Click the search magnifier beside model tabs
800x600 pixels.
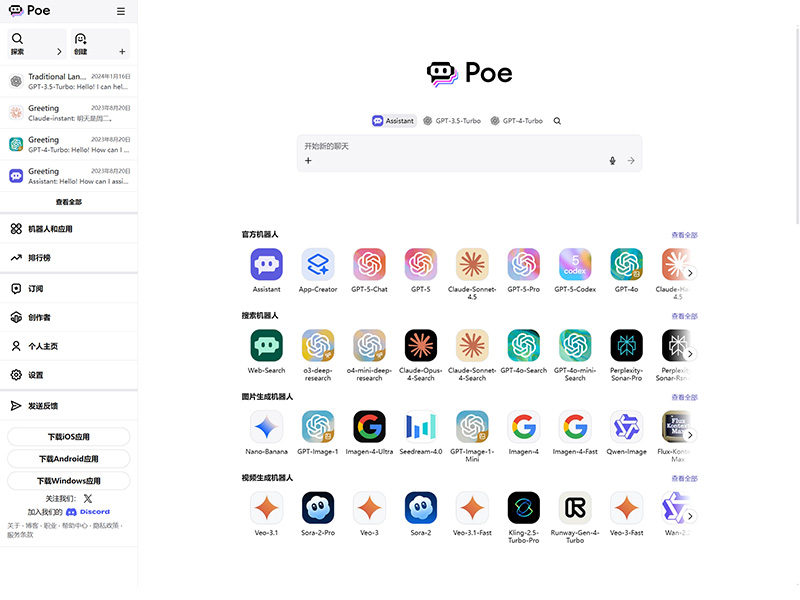coord(557,120)
